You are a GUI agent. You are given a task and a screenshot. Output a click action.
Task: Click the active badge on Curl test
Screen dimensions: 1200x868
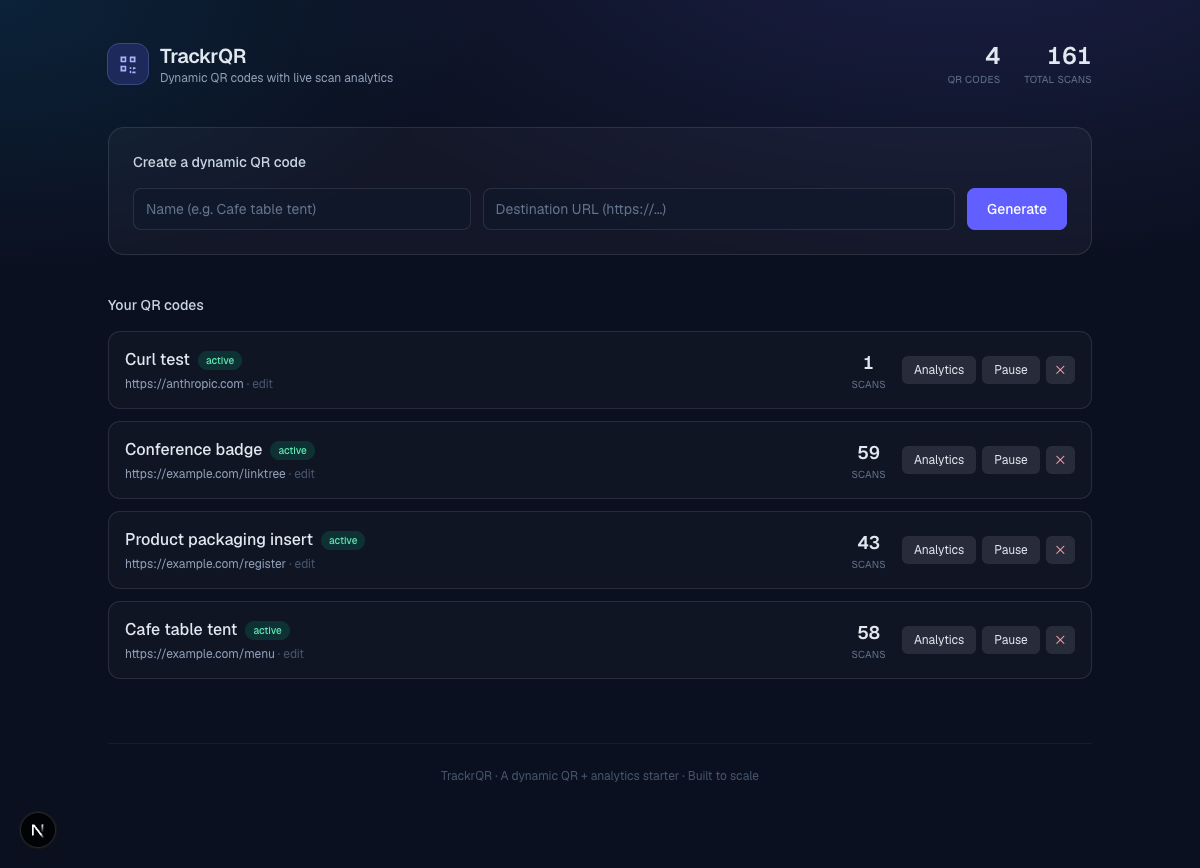click(x=220, y=360)
